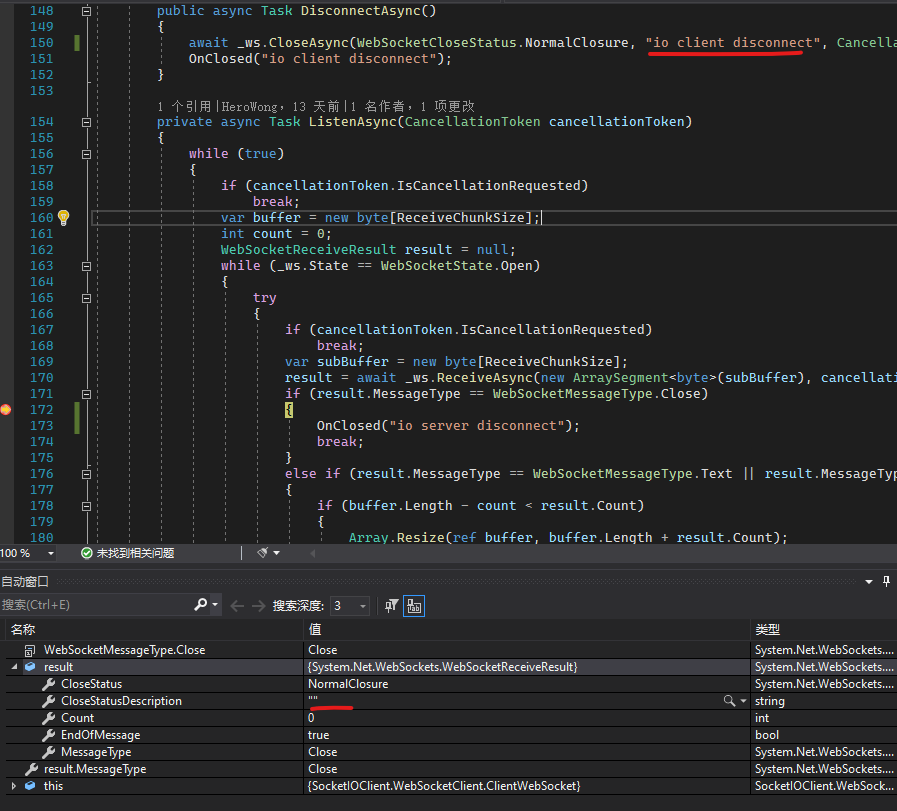The image size is (897, 811).
Task: Click the back navigation arrow in Autos toolbar
Action: 235,604
